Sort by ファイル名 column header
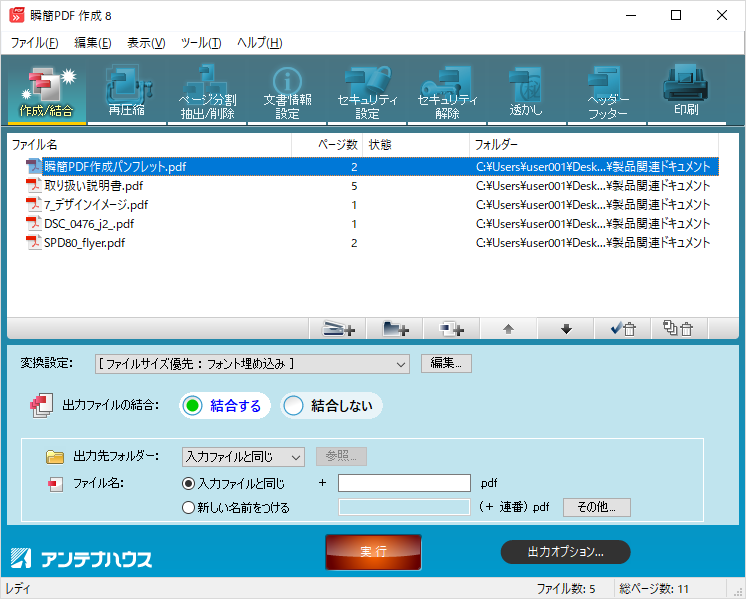This screenshot has height=599, width=746. coord(149,145)
